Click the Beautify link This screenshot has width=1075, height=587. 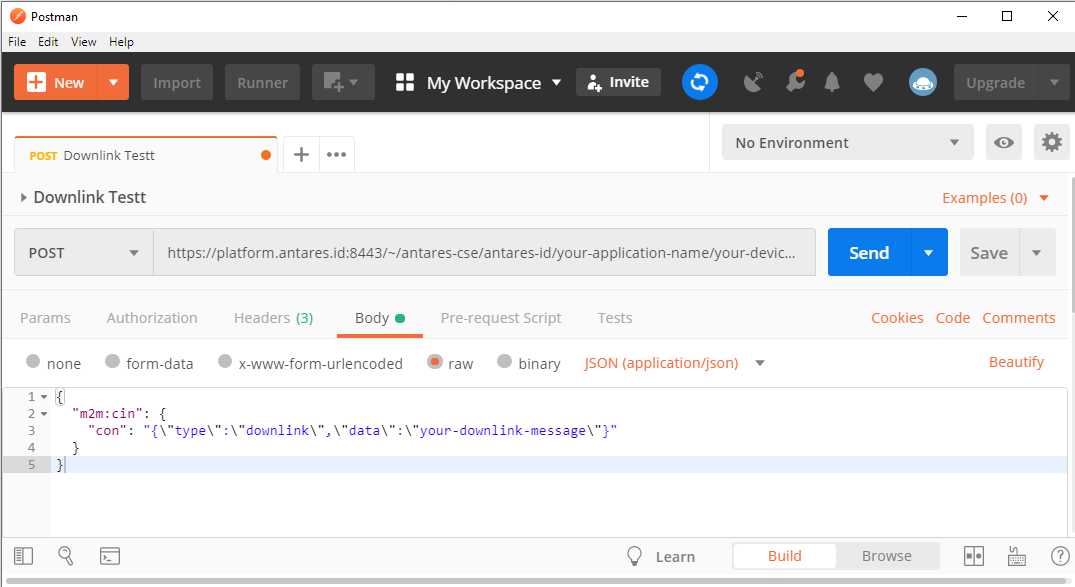click(1016, 362)
